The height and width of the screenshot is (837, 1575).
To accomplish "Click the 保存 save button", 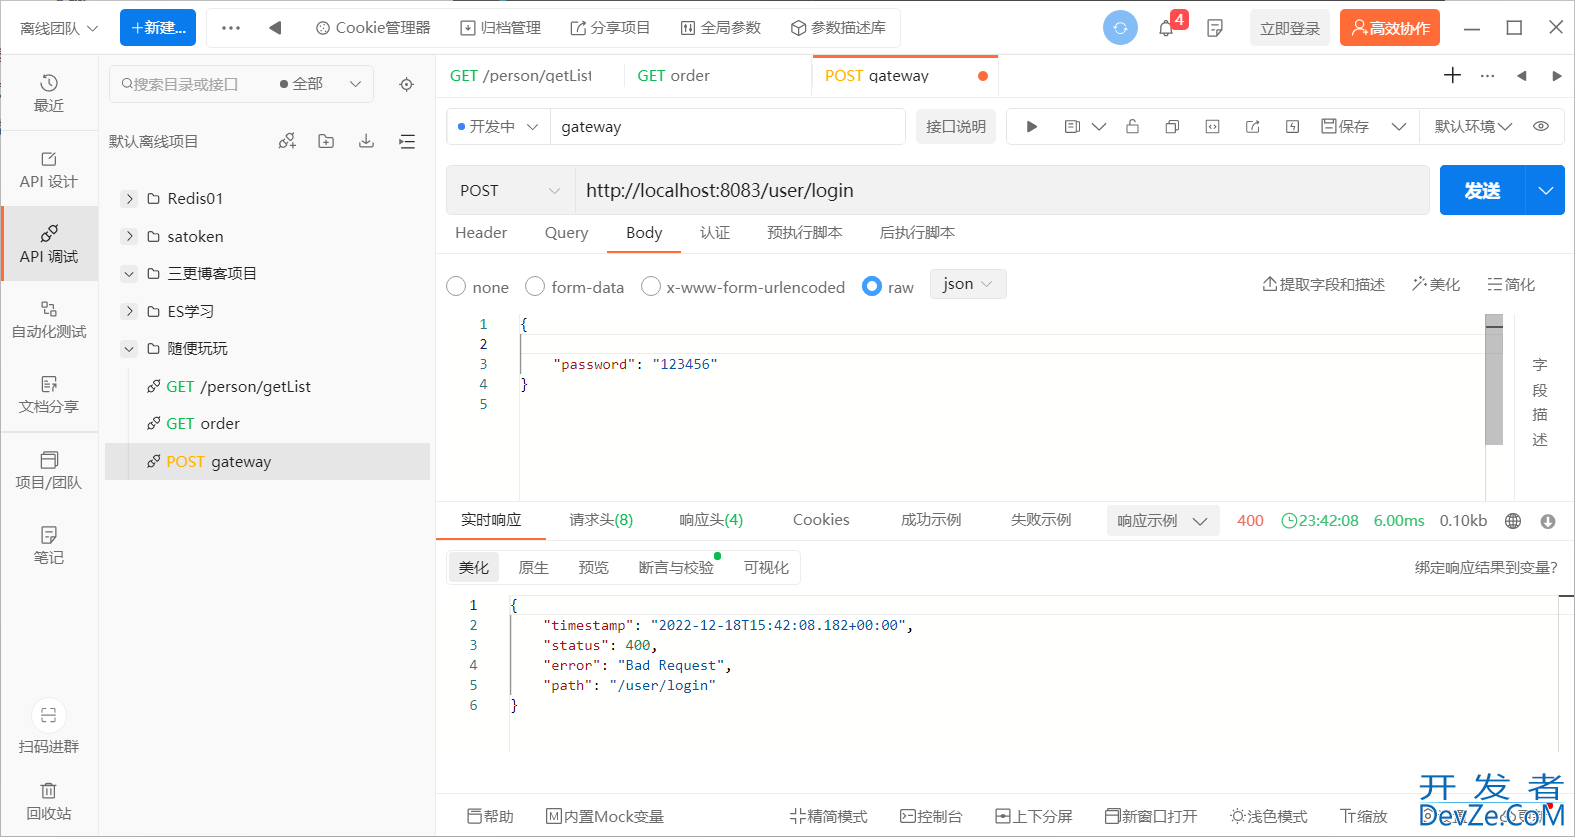I will [1345, 126].
